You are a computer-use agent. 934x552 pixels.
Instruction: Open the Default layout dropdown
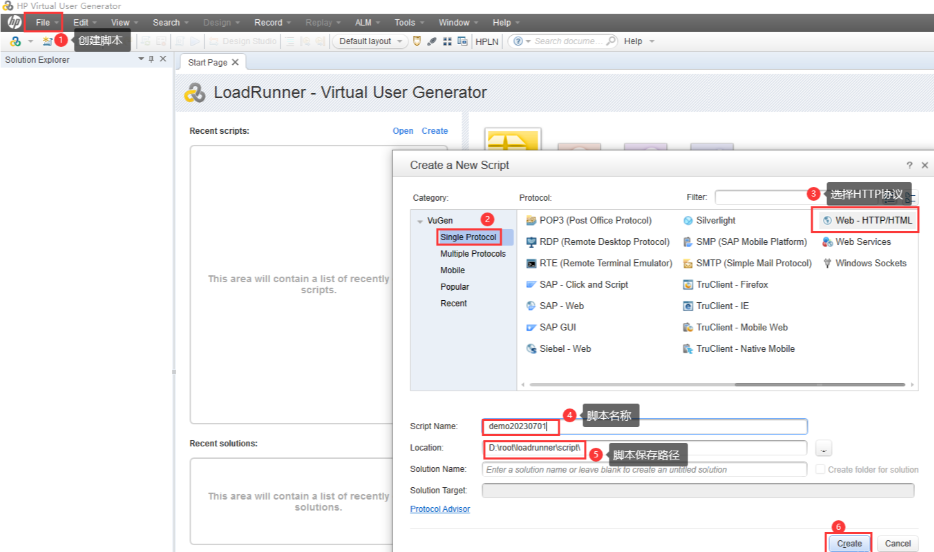tap(370, 41)
